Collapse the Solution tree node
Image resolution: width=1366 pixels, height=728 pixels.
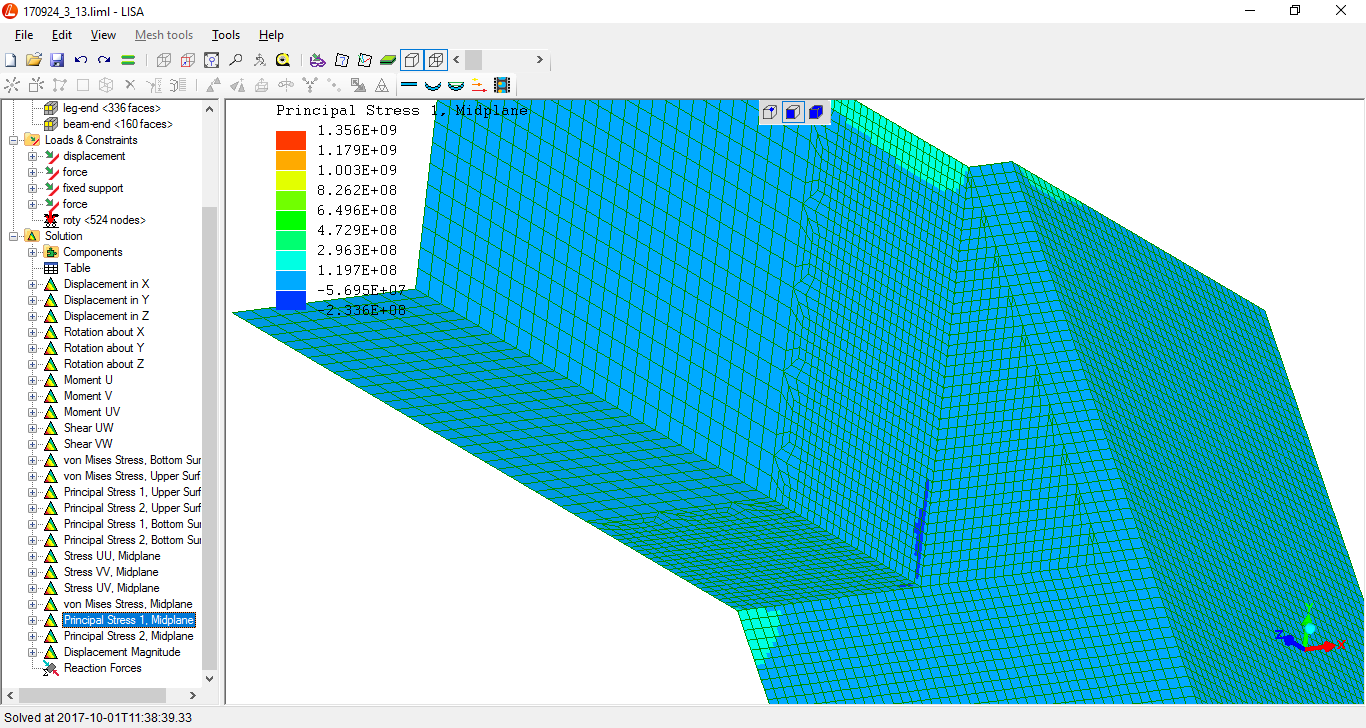(14, 236)
